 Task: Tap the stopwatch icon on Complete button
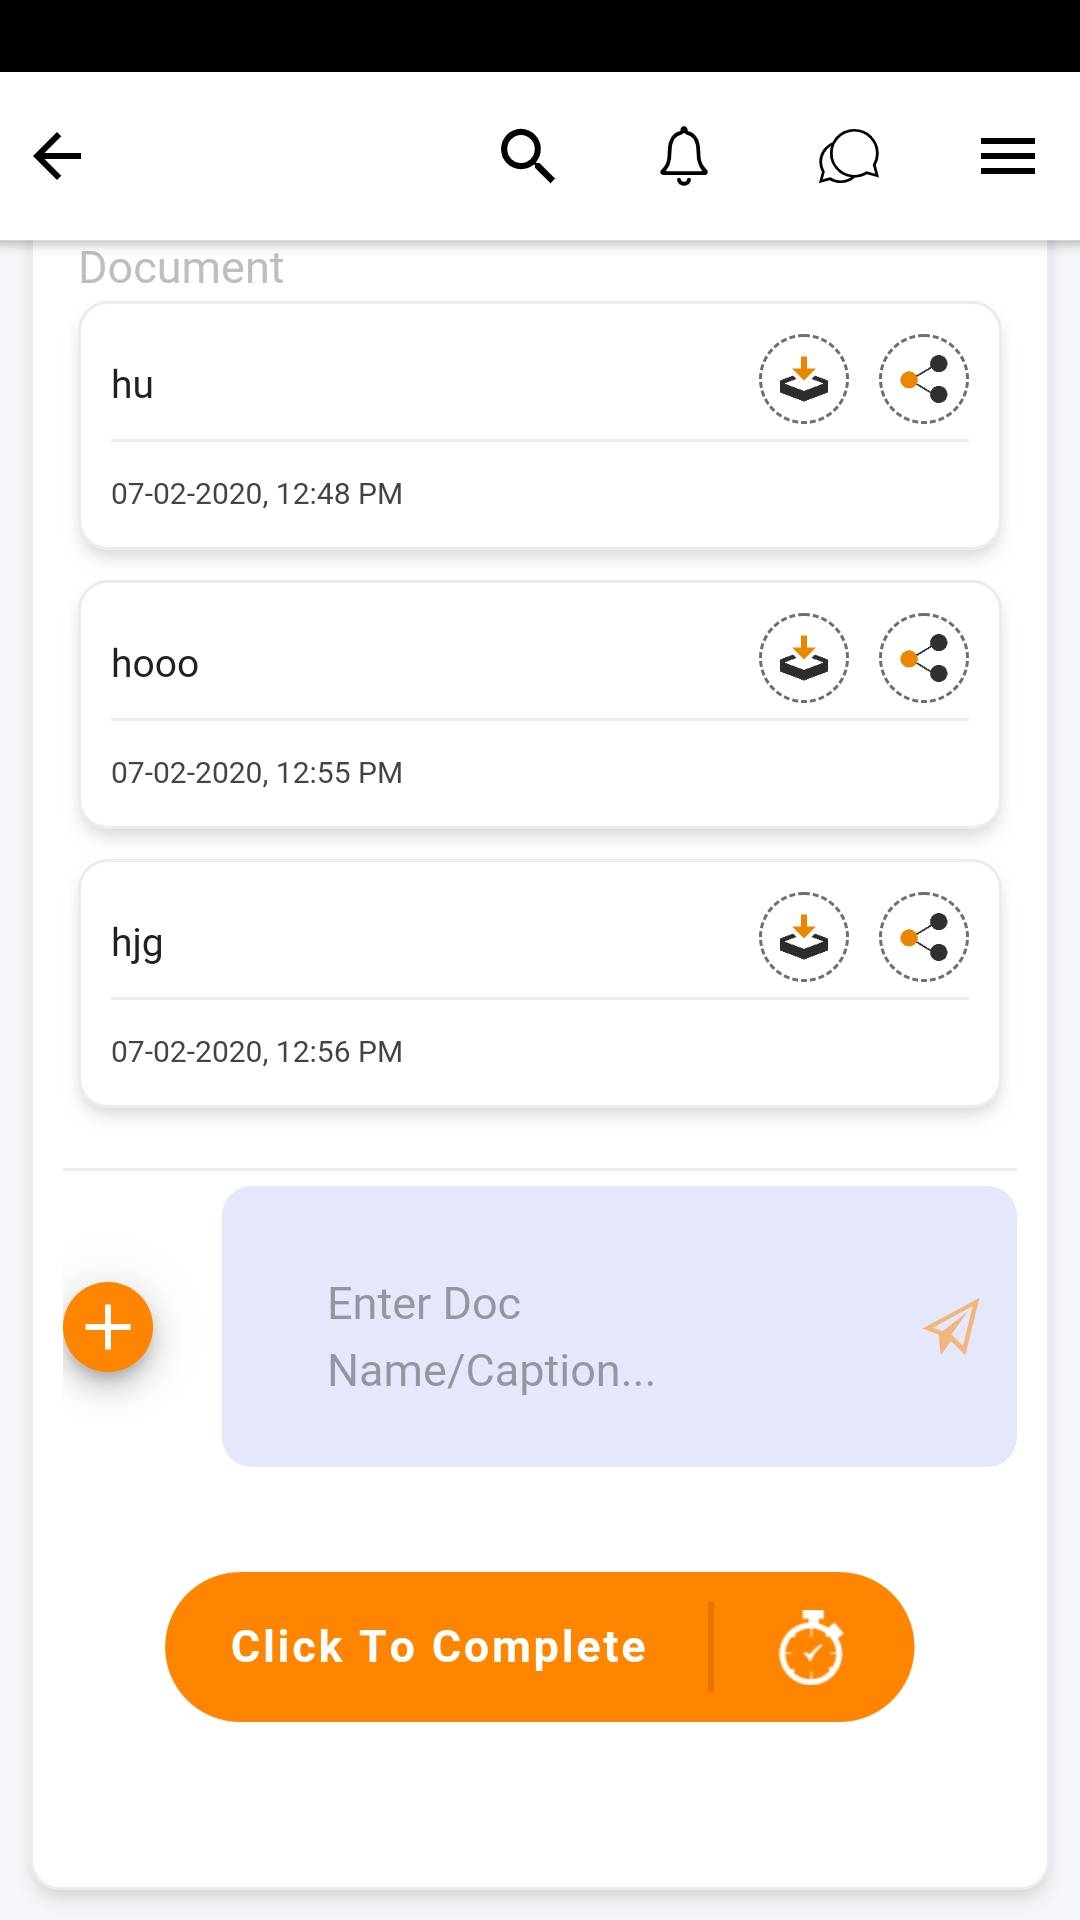coord(811,1647)
